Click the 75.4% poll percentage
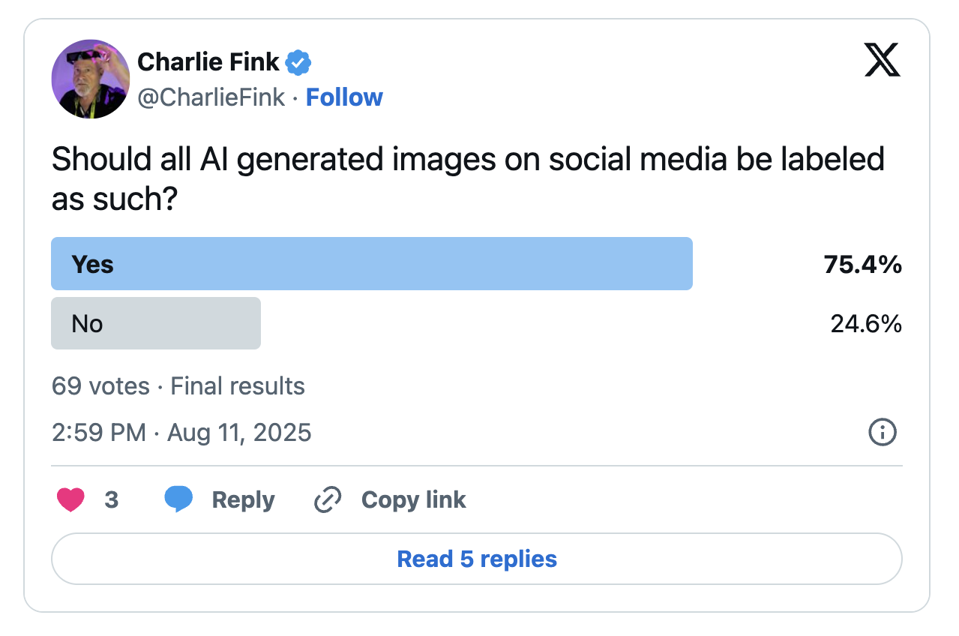Screen dimensions: 959x636 [x=862, y=264]
